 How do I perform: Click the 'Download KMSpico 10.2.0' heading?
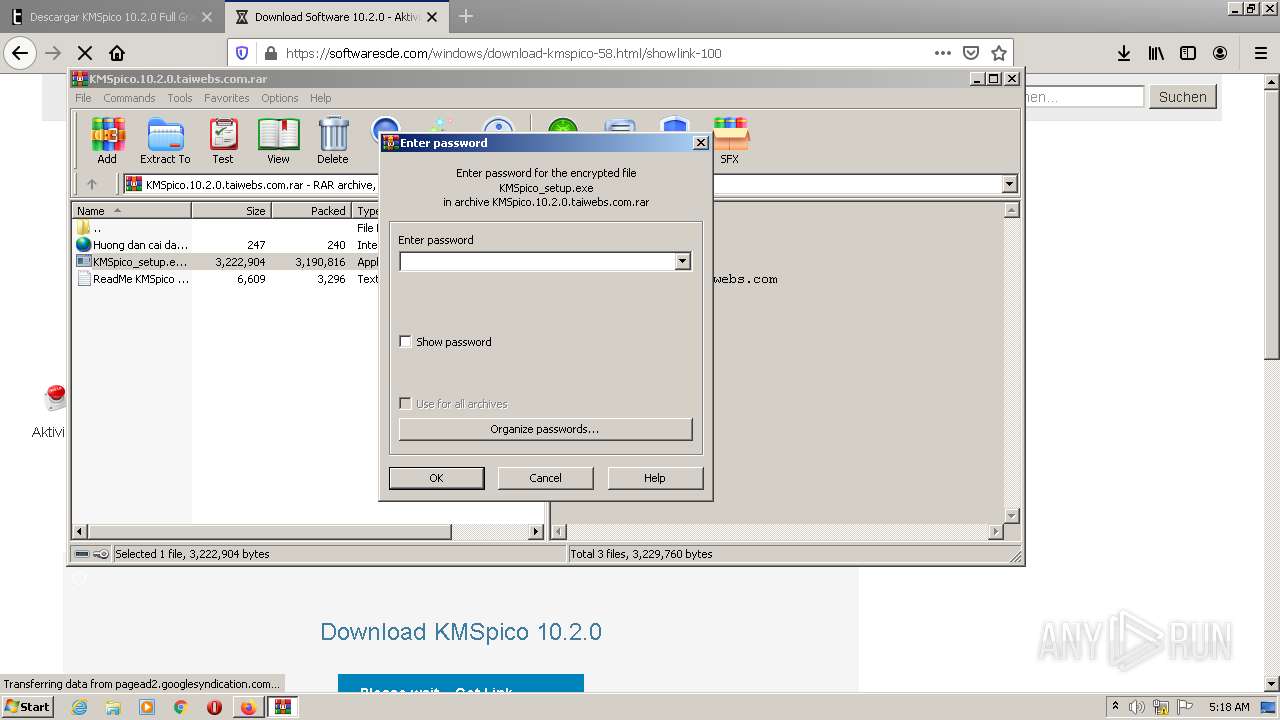click(461, 632)
